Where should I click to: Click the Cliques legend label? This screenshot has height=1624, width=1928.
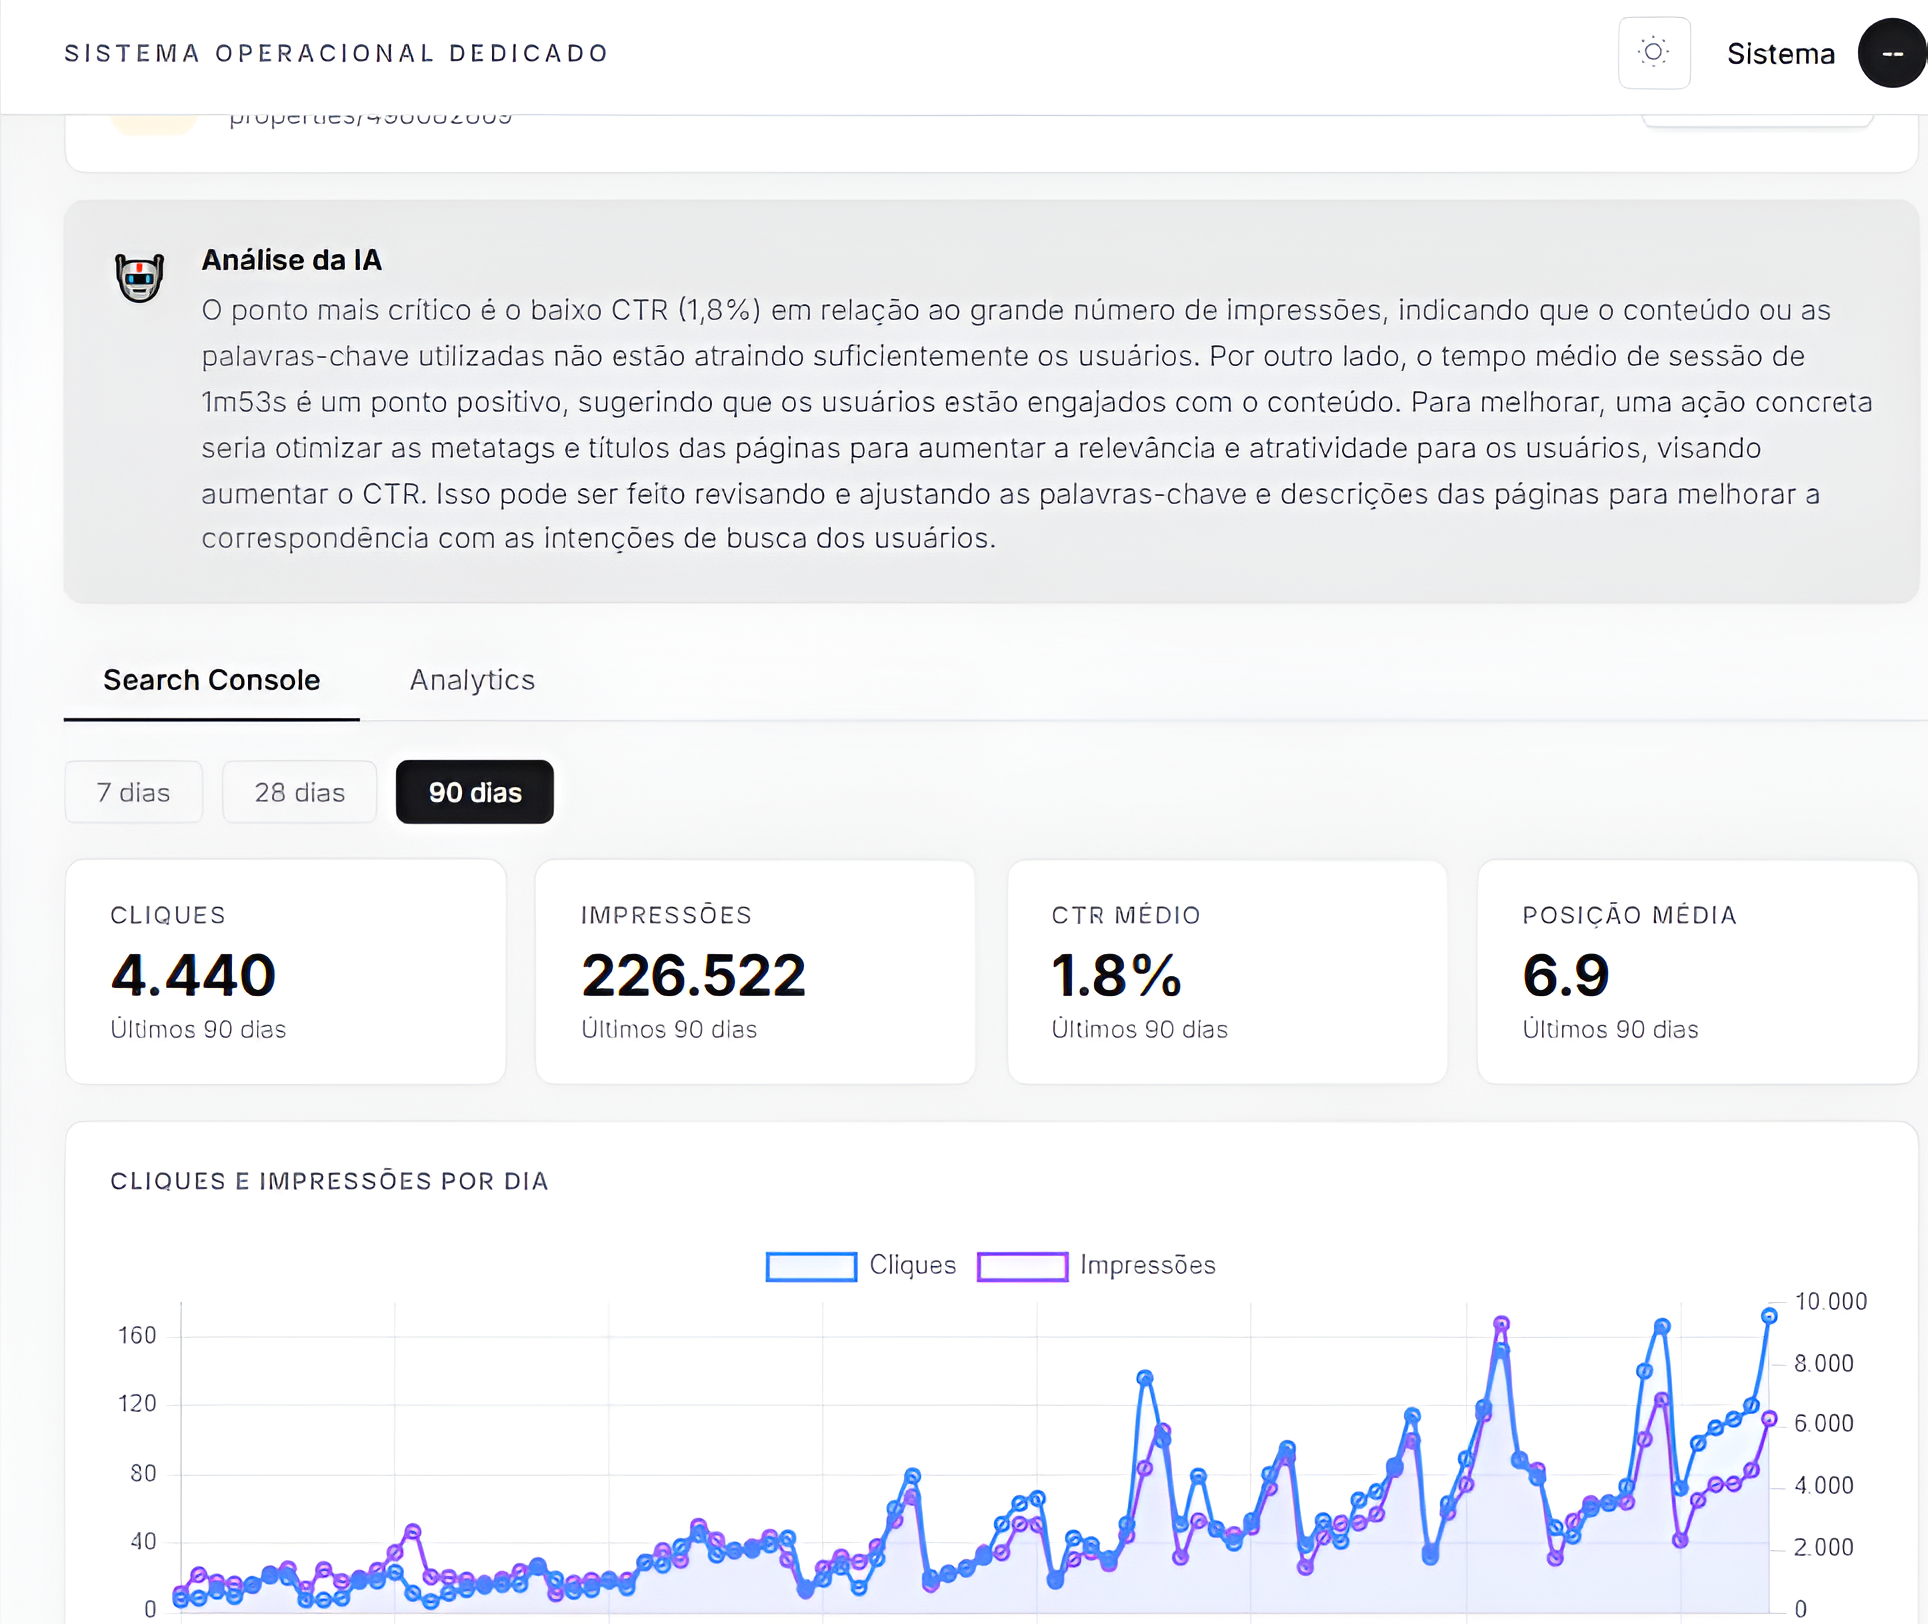[912, 1265]
